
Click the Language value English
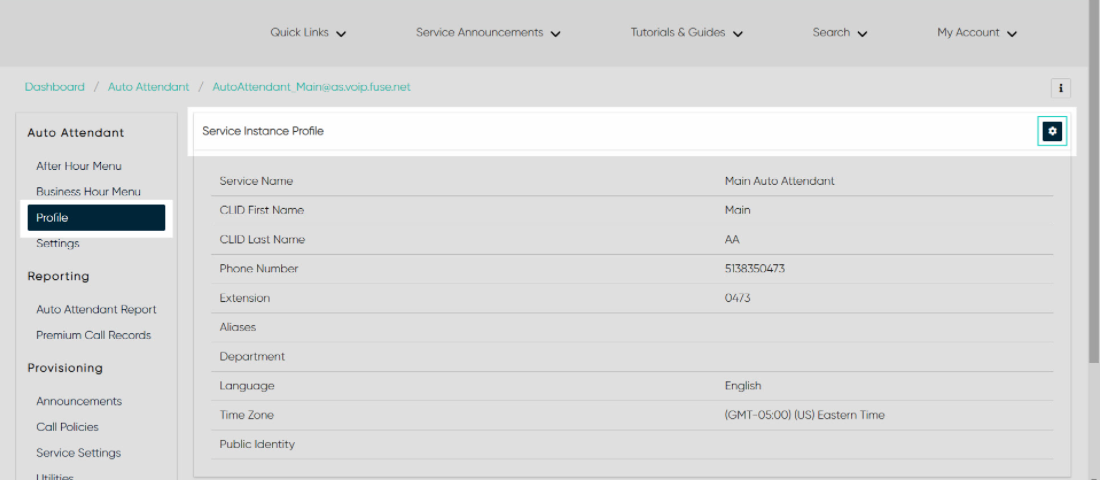click(x=743, y=386)
